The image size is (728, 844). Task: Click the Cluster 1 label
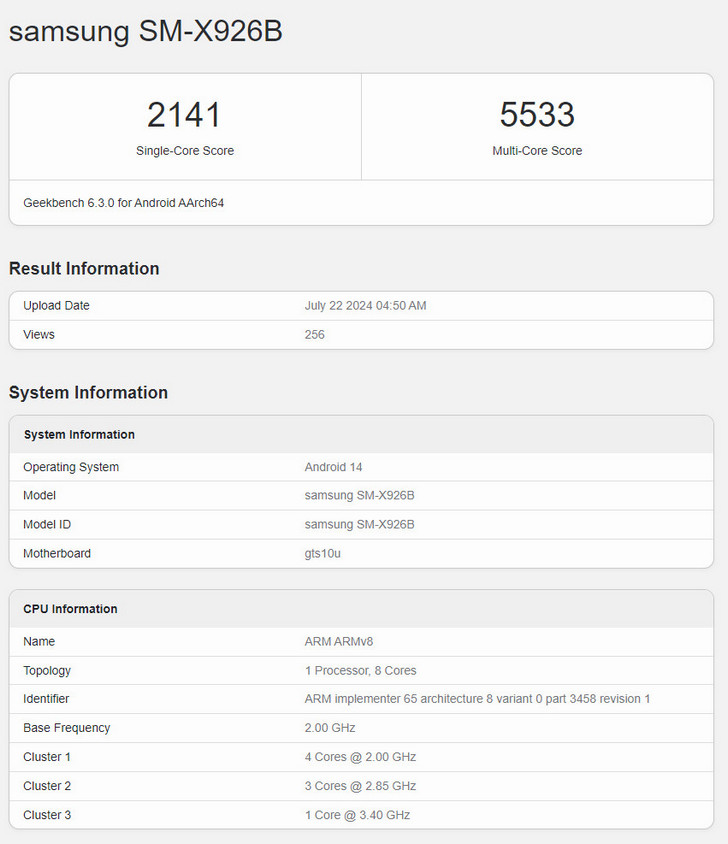click(x=47, y=757)
